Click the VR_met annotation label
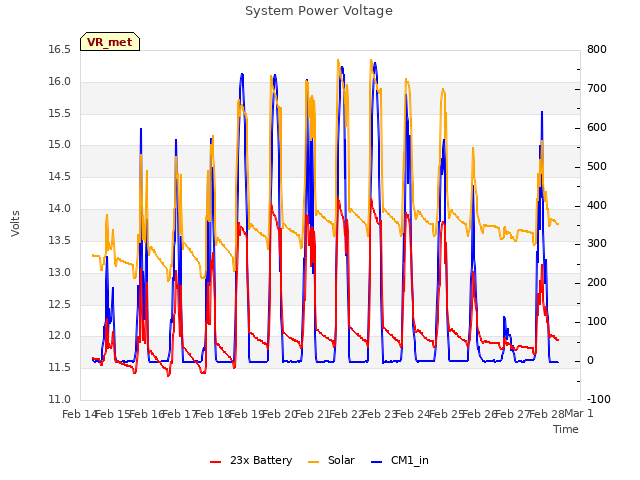 click(x=110, y=42)
